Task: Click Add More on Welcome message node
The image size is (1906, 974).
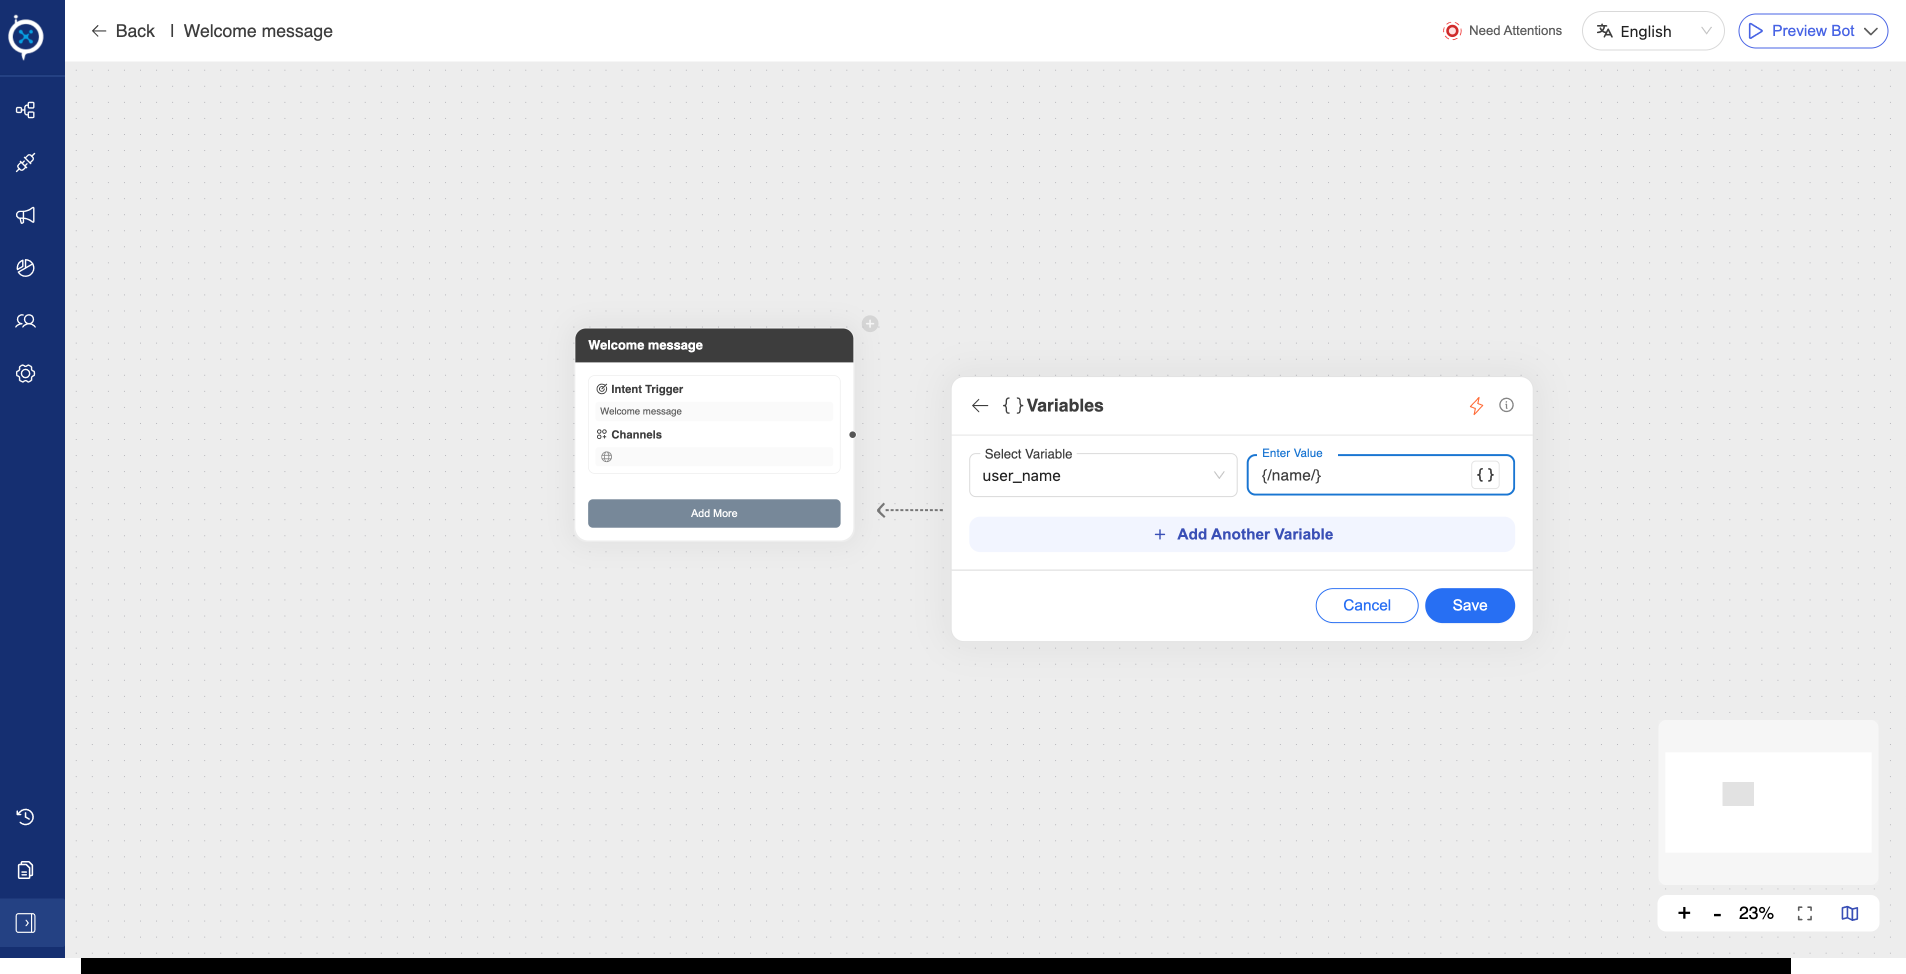Action: tap(714, 513)
